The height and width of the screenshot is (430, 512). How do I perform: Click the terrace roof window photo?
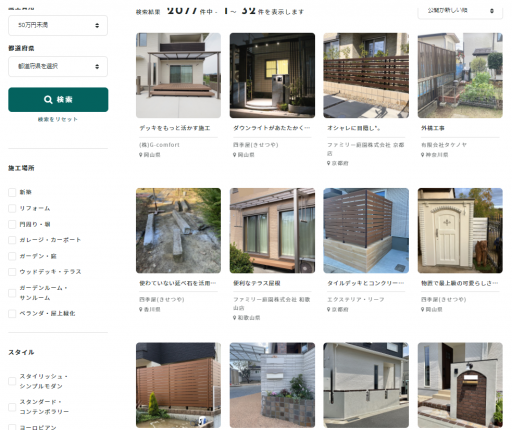(272, 231)
